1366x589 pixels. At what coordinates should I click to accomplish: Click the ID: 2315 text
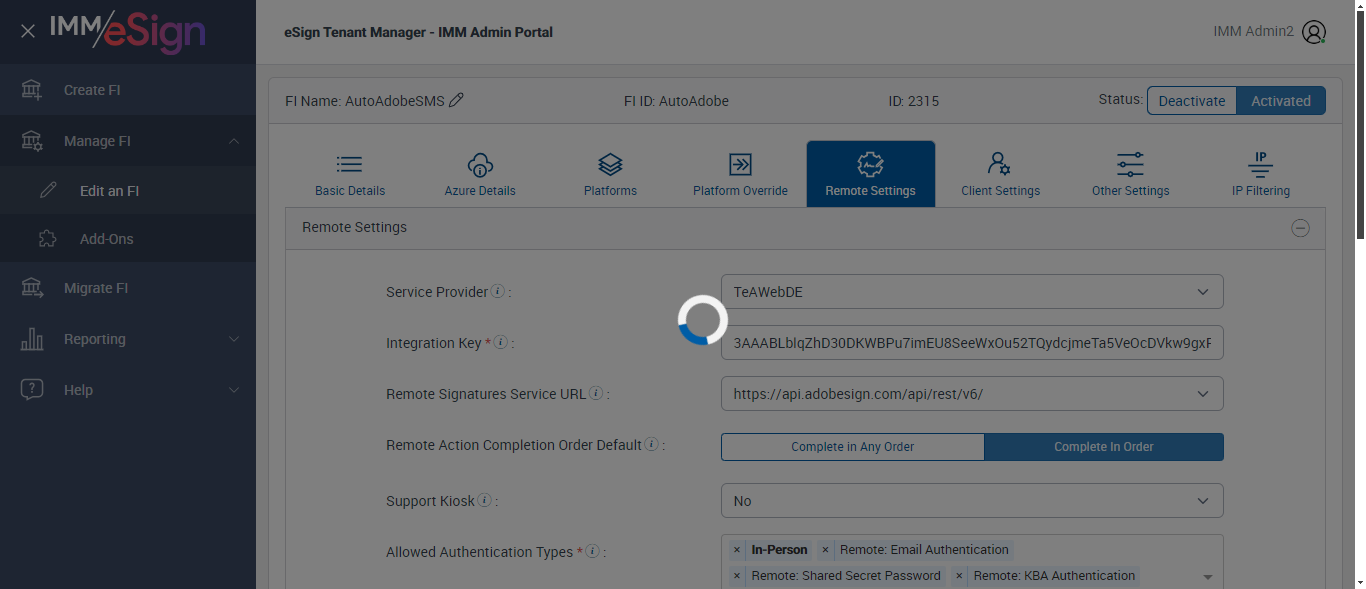coord(913,101)
